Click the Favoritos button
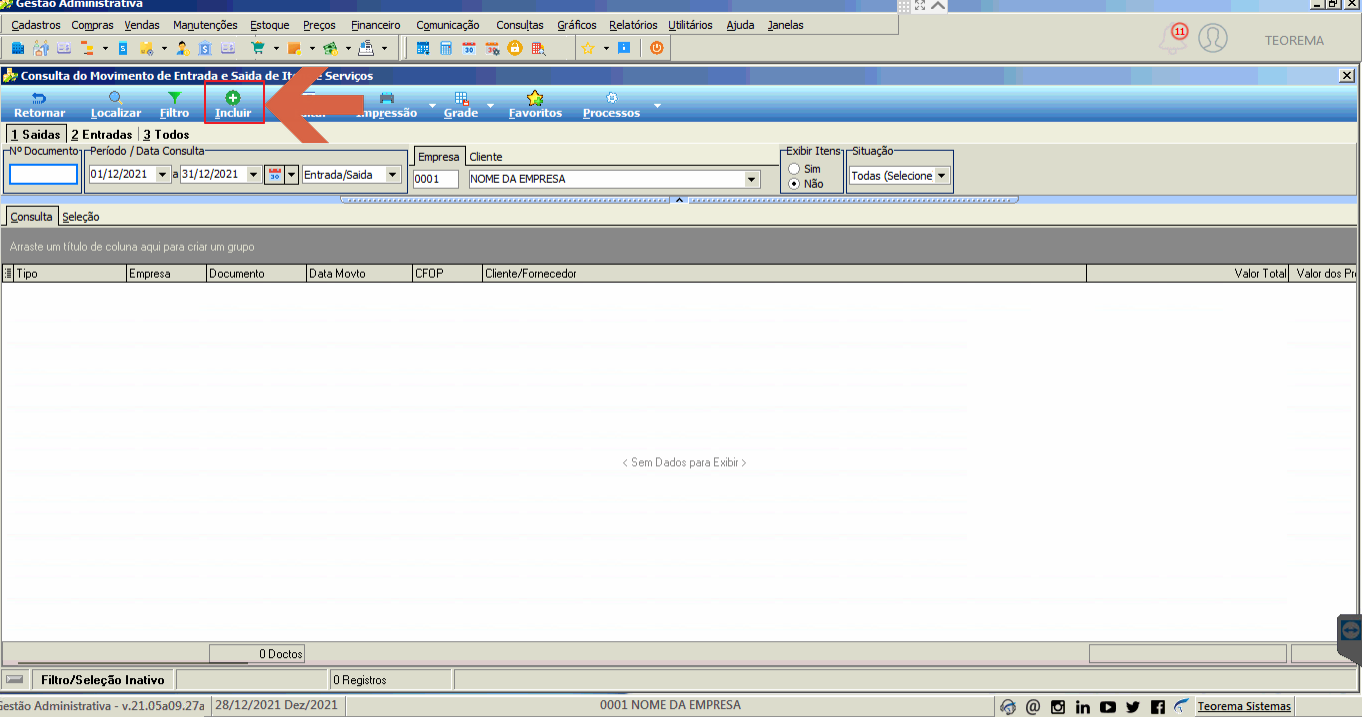Viewport: 1362px width, 717px height. pos(535,104)
